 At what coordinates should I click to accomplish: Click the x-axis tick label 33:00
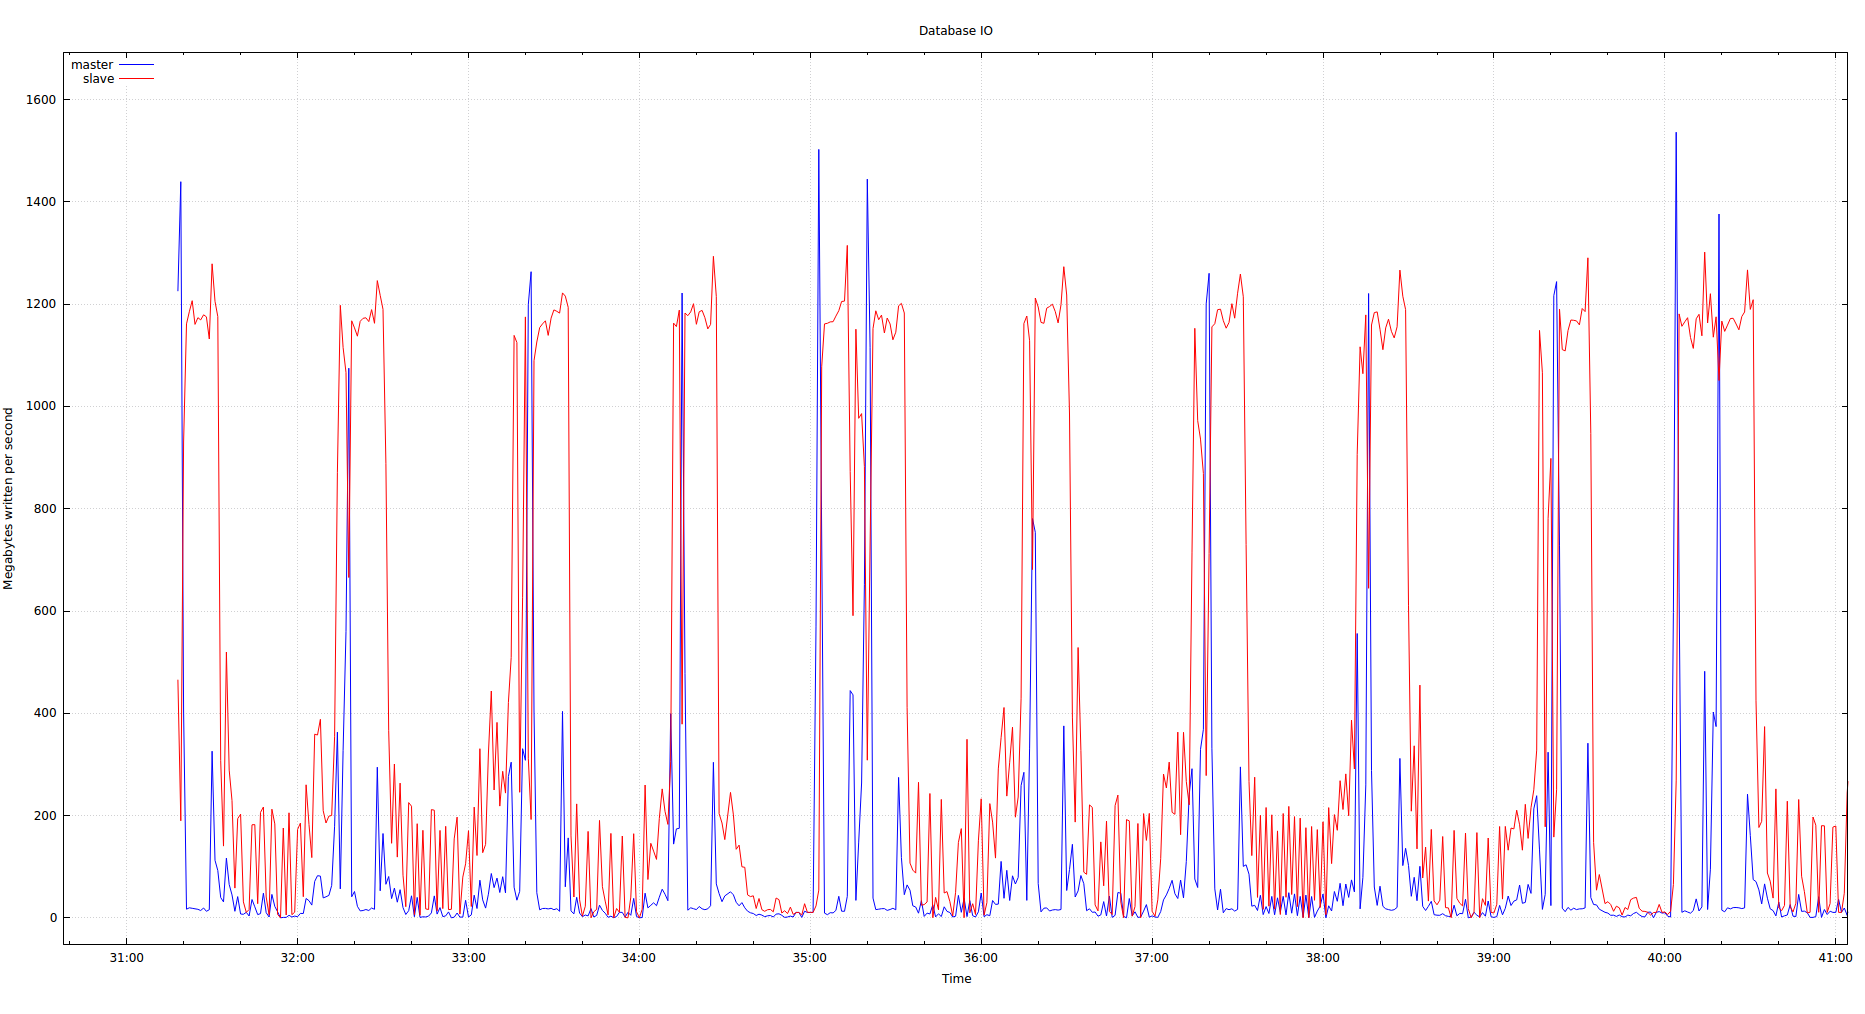468,958
